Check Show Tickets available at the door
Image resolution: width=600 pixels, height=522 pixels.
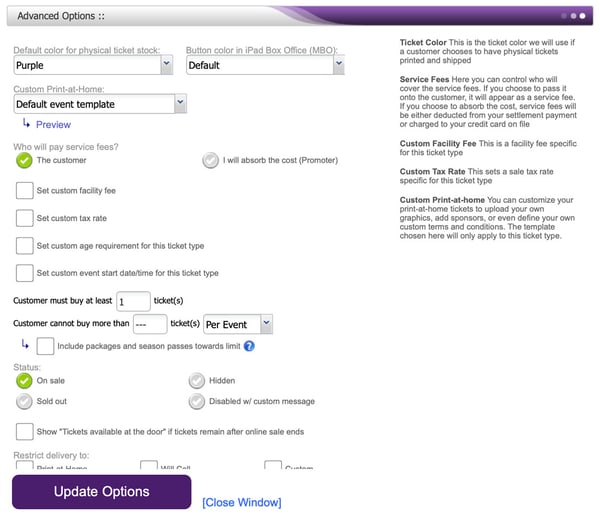coord(24,432)
